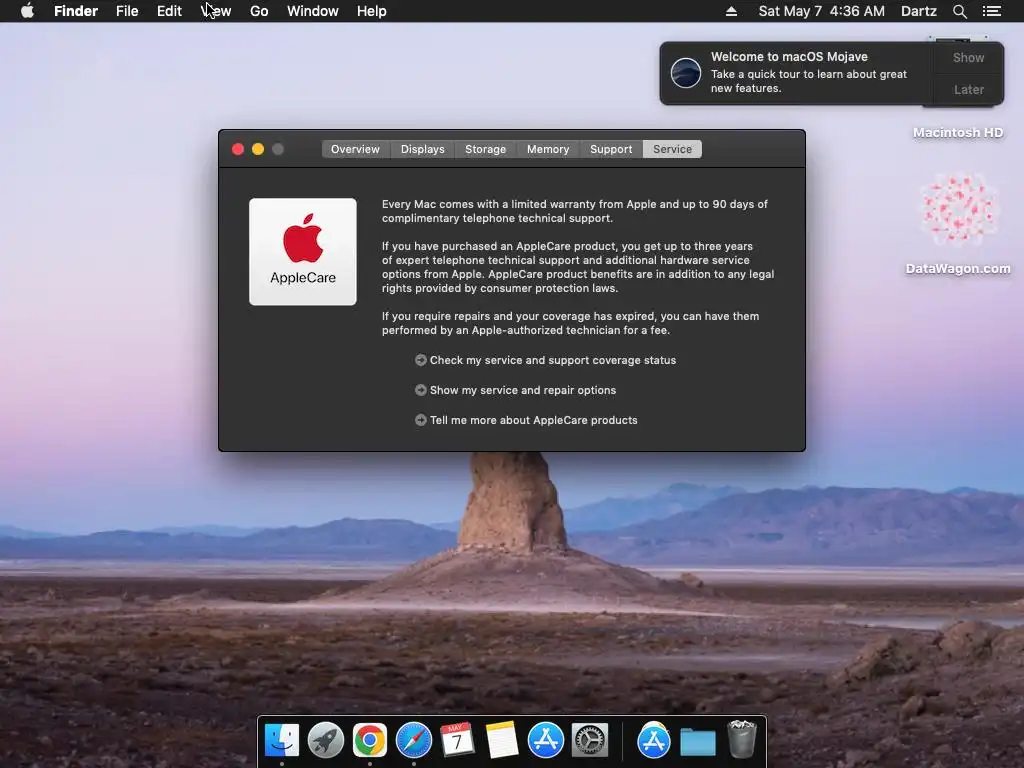This screenshot has height=768, width=1024.
Task: Click arrow icon beside Tell me more AppleCare
Action: point(421,420)
